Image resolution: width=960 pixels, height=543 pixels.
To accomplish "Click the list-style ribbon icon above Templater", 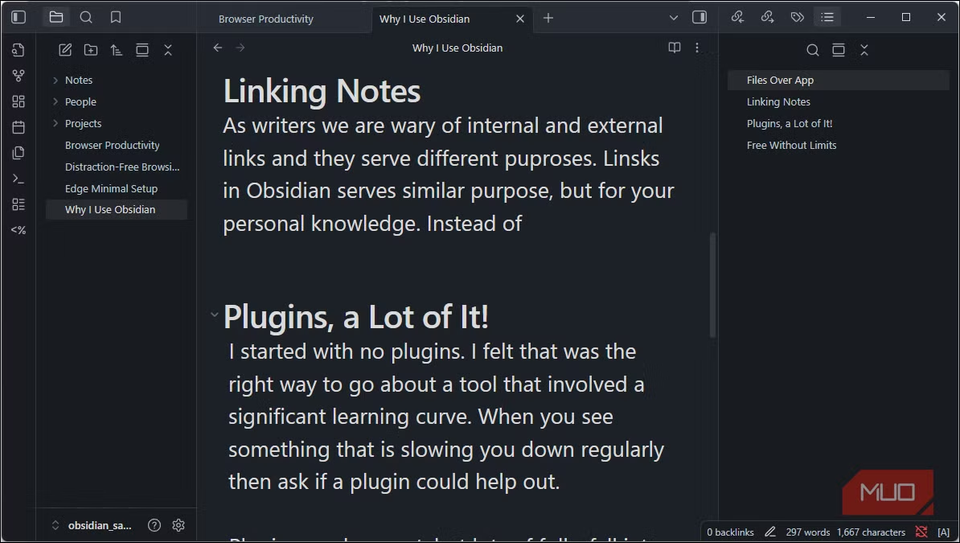I will (x=18, y=204).
